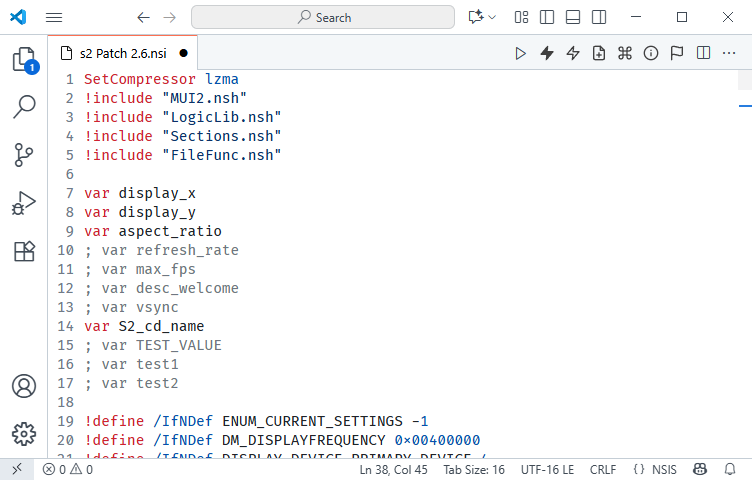Click the filled lightning bolt compile icon
The width and height of the screenshot is (752, 480).
pyautogui.click(x=547, y=53)
